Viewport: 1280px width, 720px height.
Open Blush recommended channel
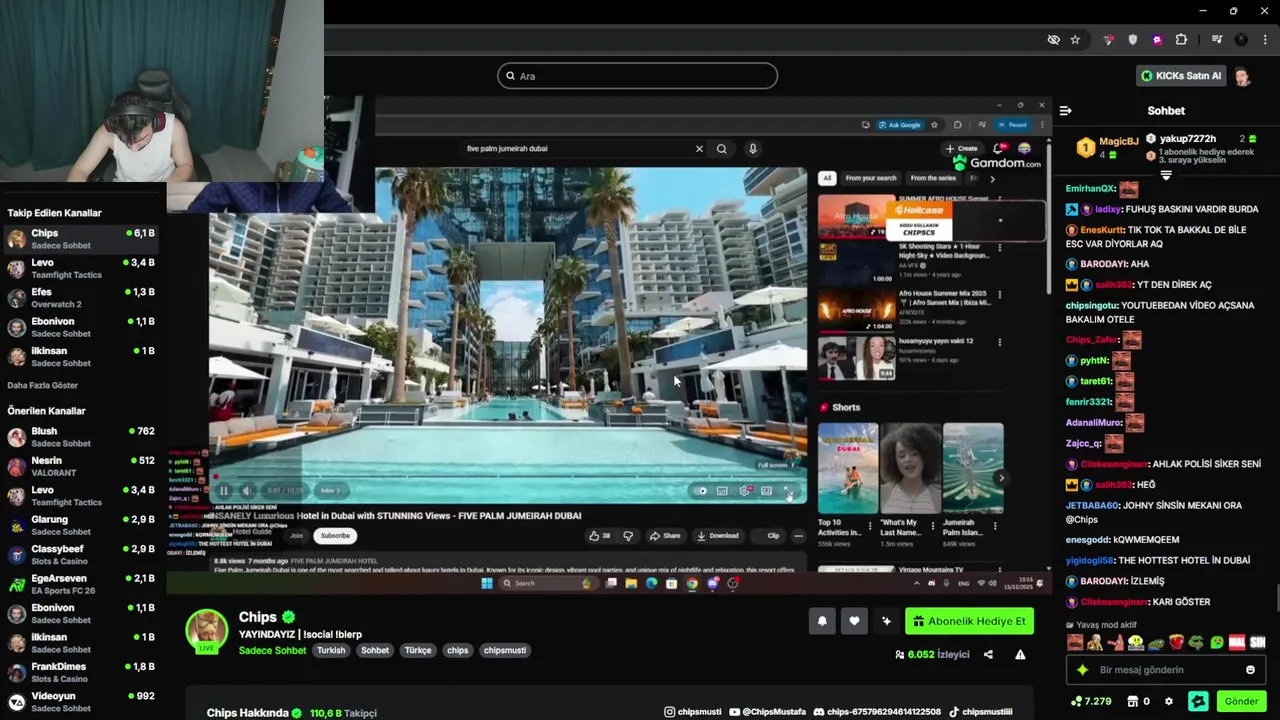81,437
